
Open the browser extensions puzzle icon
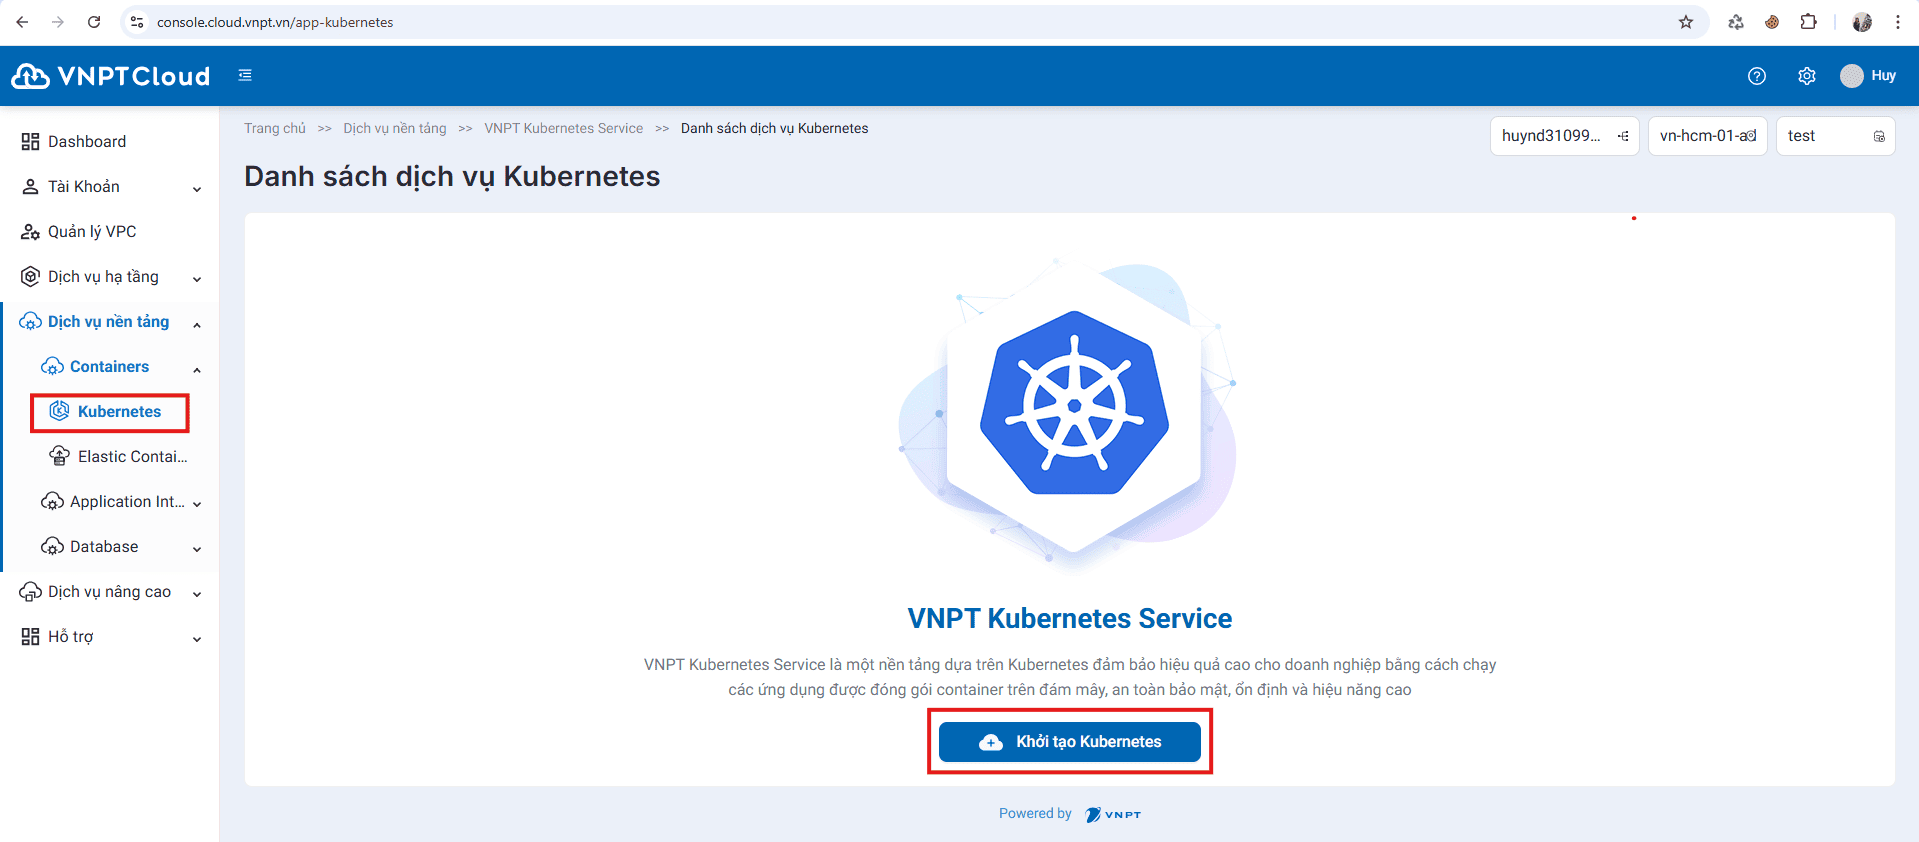point(1808,22)
